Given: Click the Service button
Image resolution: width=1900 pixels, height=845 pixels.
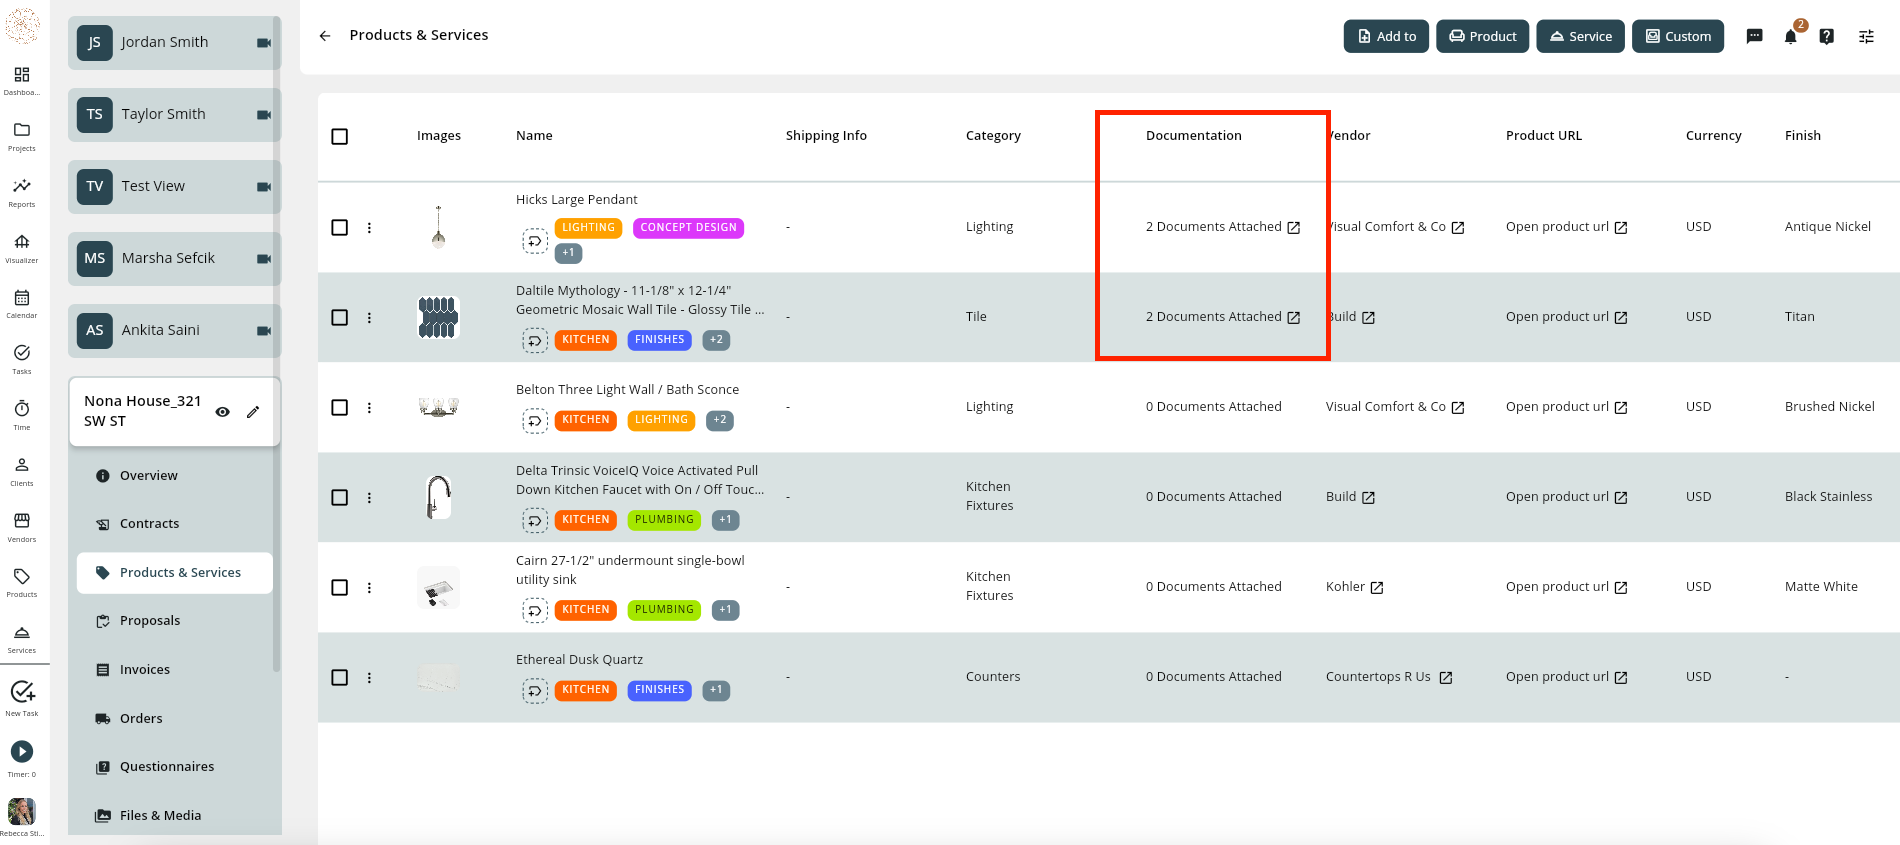Looking at the screenshot, I should pyautogui.click(x=1580, y=36).
